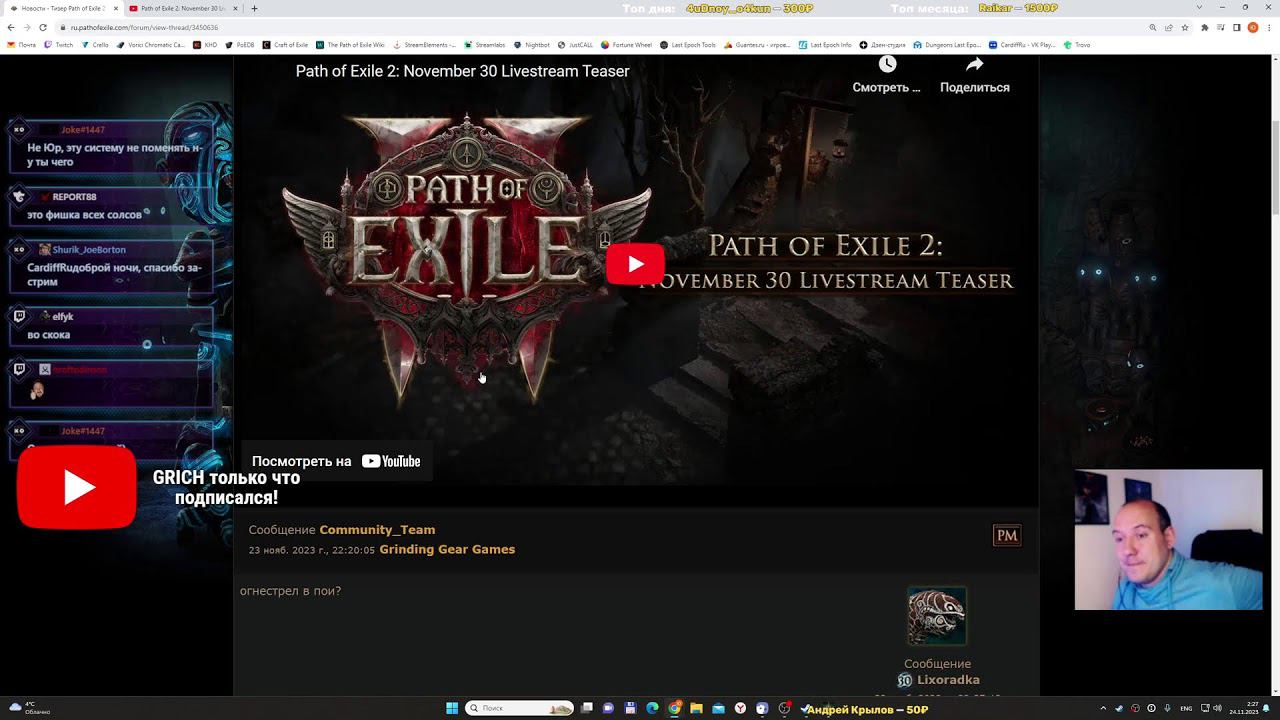Open Lixoradka user profile link
The height and width of the screenshot is (720, 1280).
[x=948, y=680]
